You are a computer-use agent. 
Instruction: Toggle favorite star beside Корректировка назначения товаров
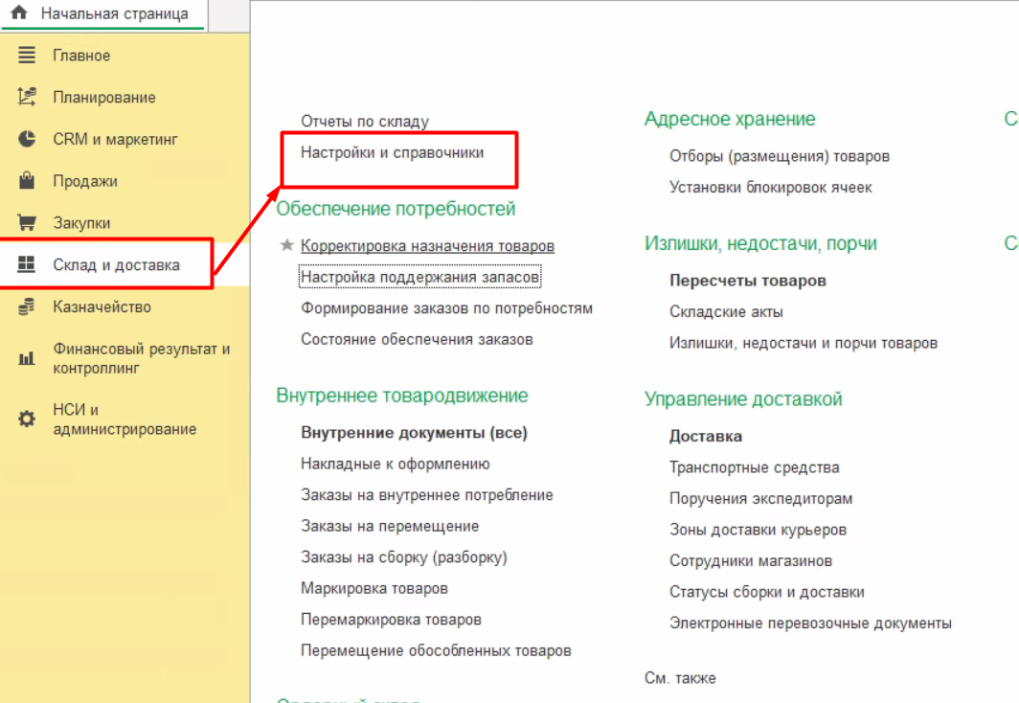[287, 246]
